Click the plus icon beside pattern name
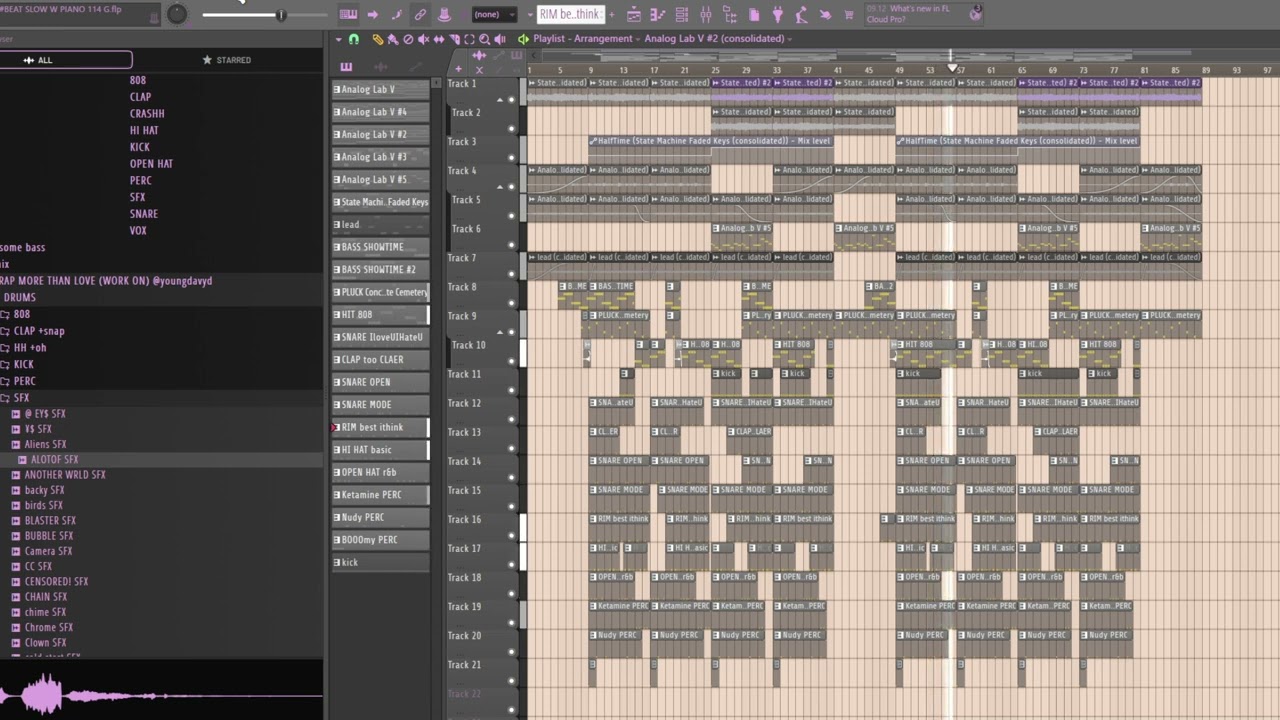The width and height of the screenshot is (1280, 720). click(612, 15)
